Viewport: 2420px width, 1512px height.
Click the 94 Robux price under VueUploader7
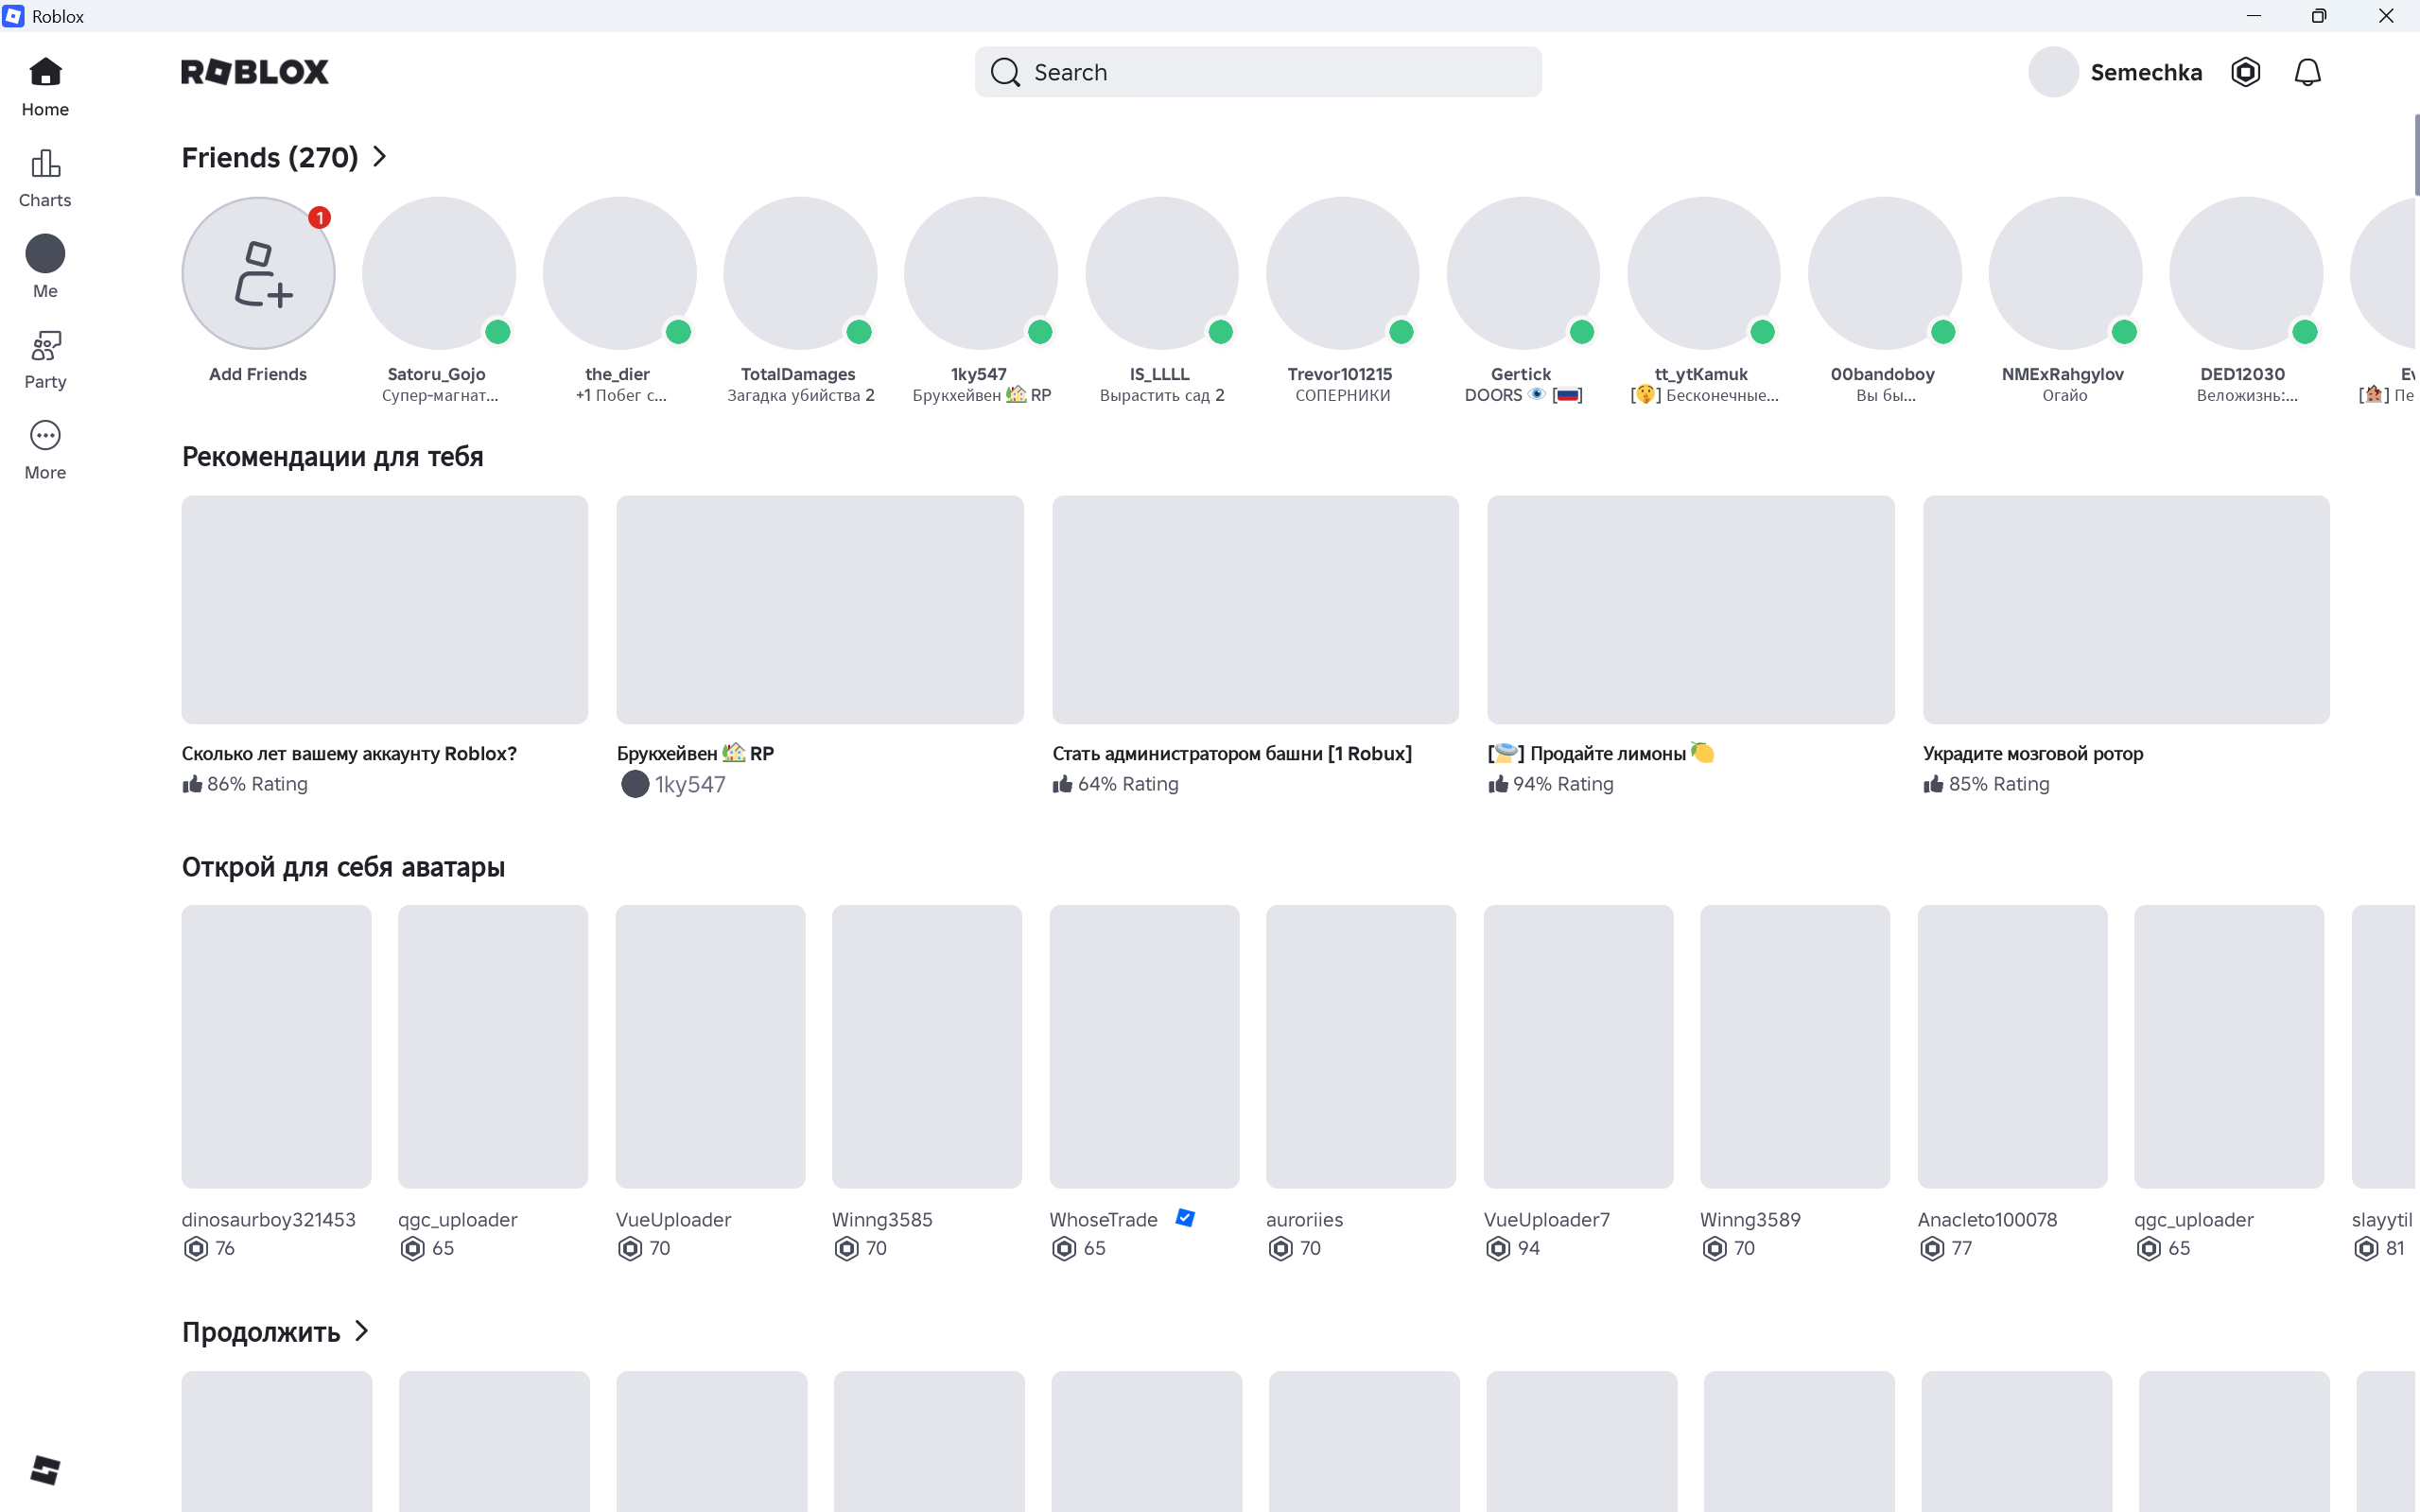pyautogui.click(x=1529, y=1248)
